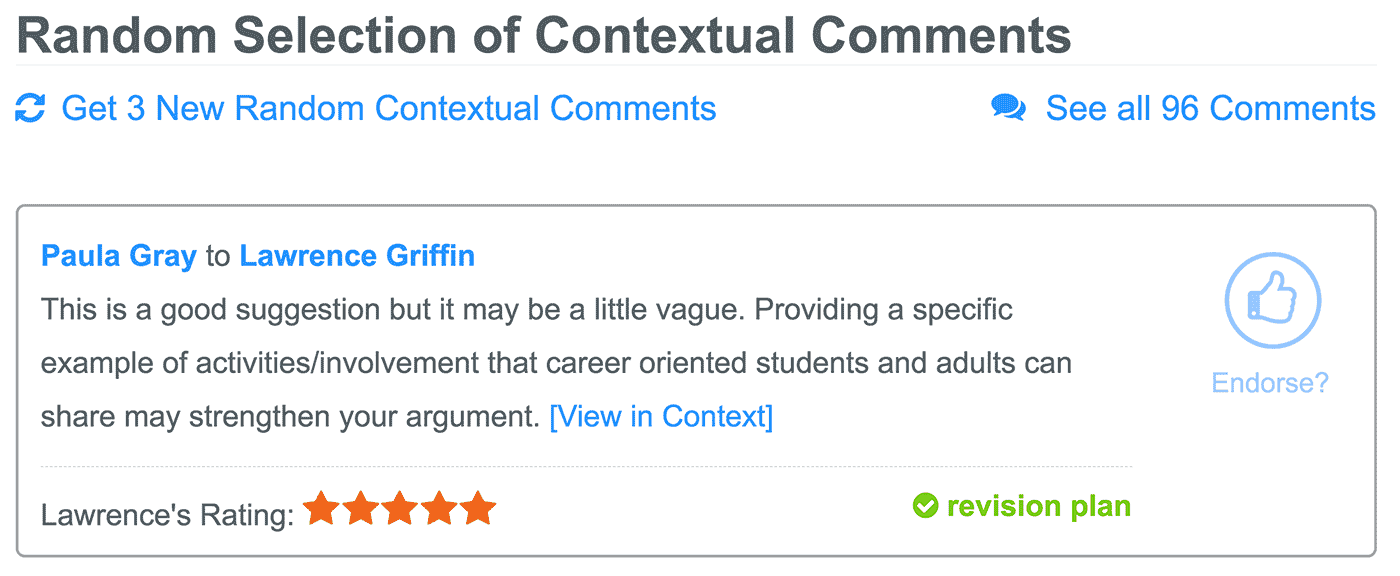The height and width of the screenshot is (576, 1400).
Task: Get 3 New Random Contextual Comments
Action: [389, 108]
